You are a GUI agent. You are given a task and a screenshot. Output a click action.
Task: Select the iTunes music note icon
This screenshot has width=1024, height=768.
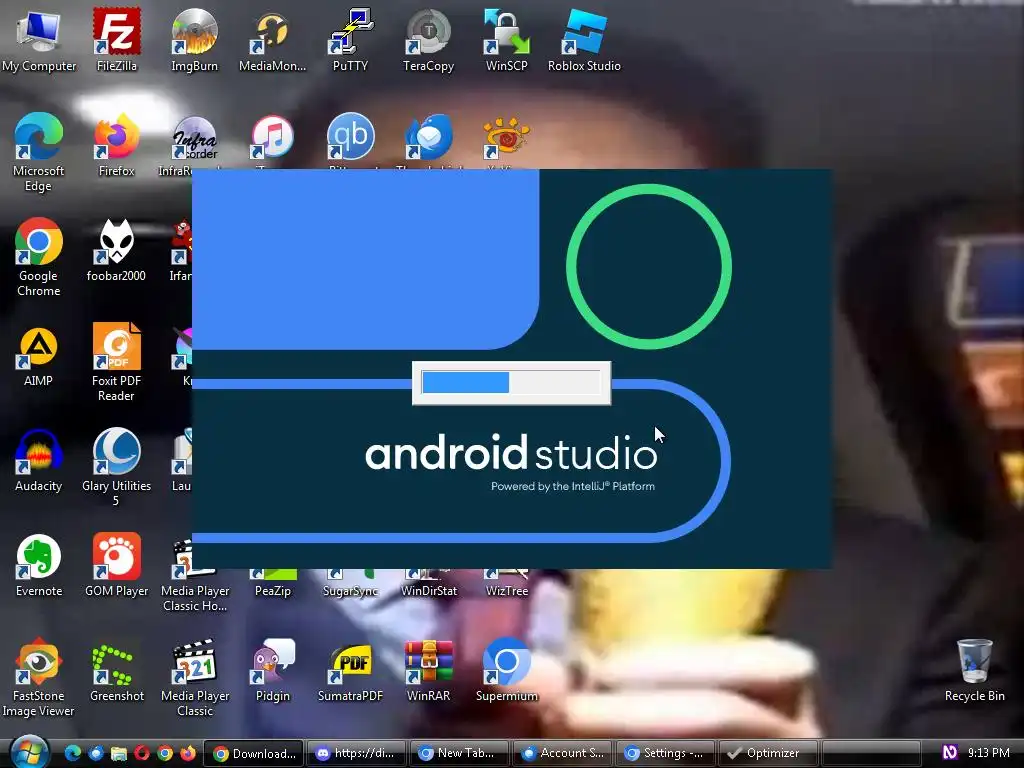click(272, 137)
